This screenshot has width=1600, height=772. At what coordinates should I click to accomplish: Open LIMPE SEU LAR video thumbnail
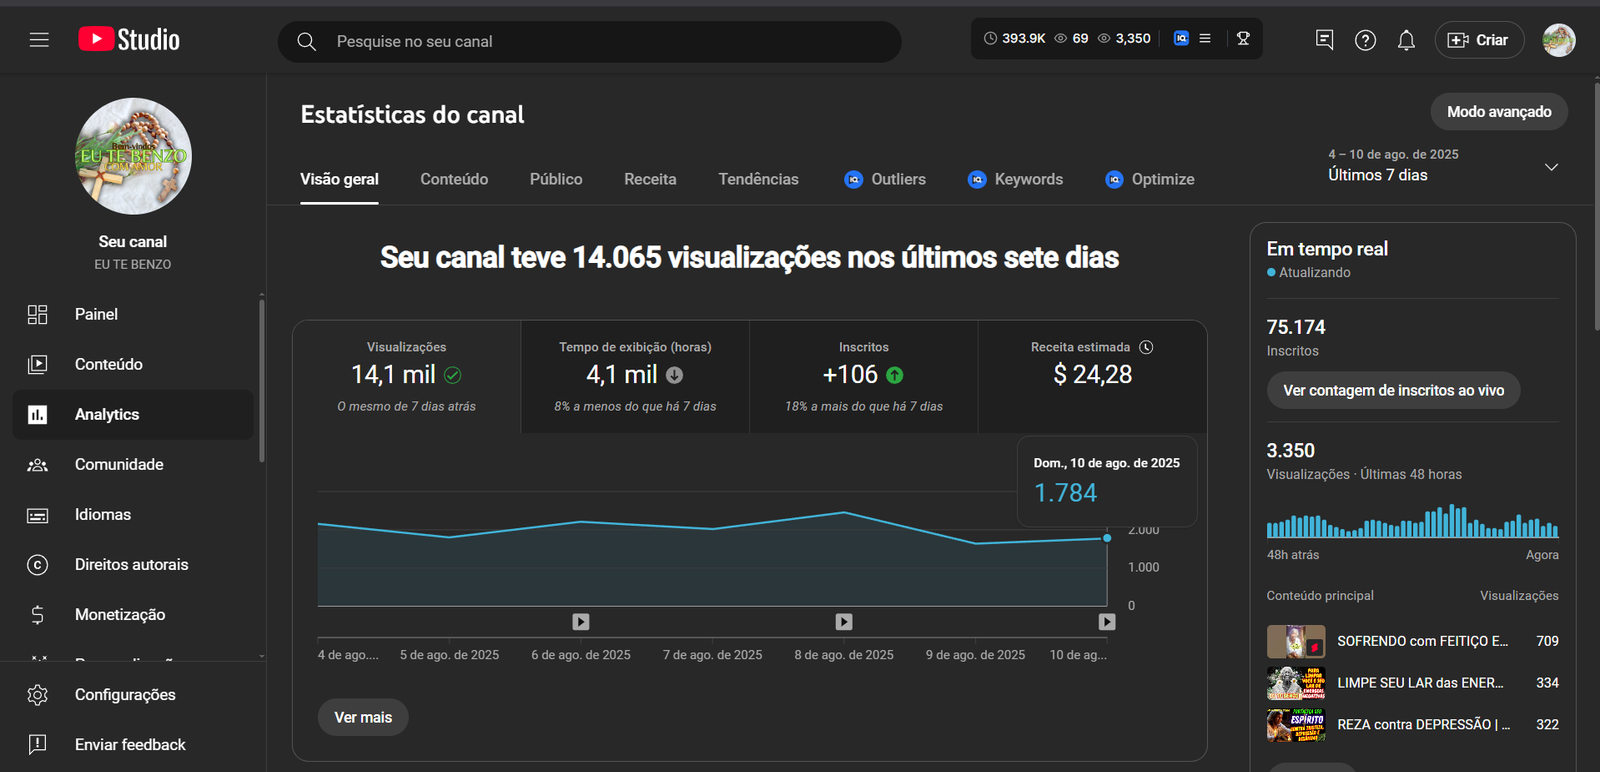pos(1296,683)
